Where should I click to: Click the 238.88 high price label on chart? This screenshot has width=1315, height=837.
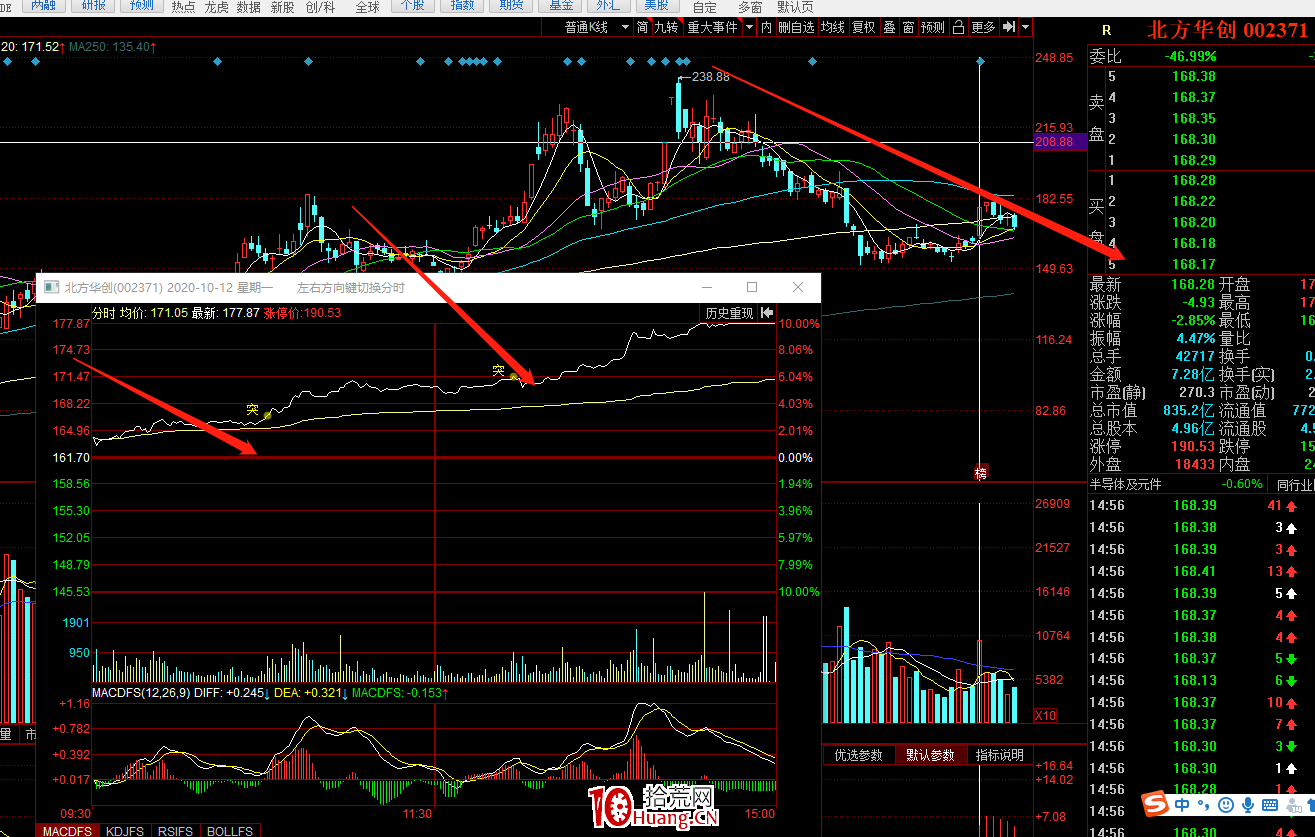coord(710,76)
